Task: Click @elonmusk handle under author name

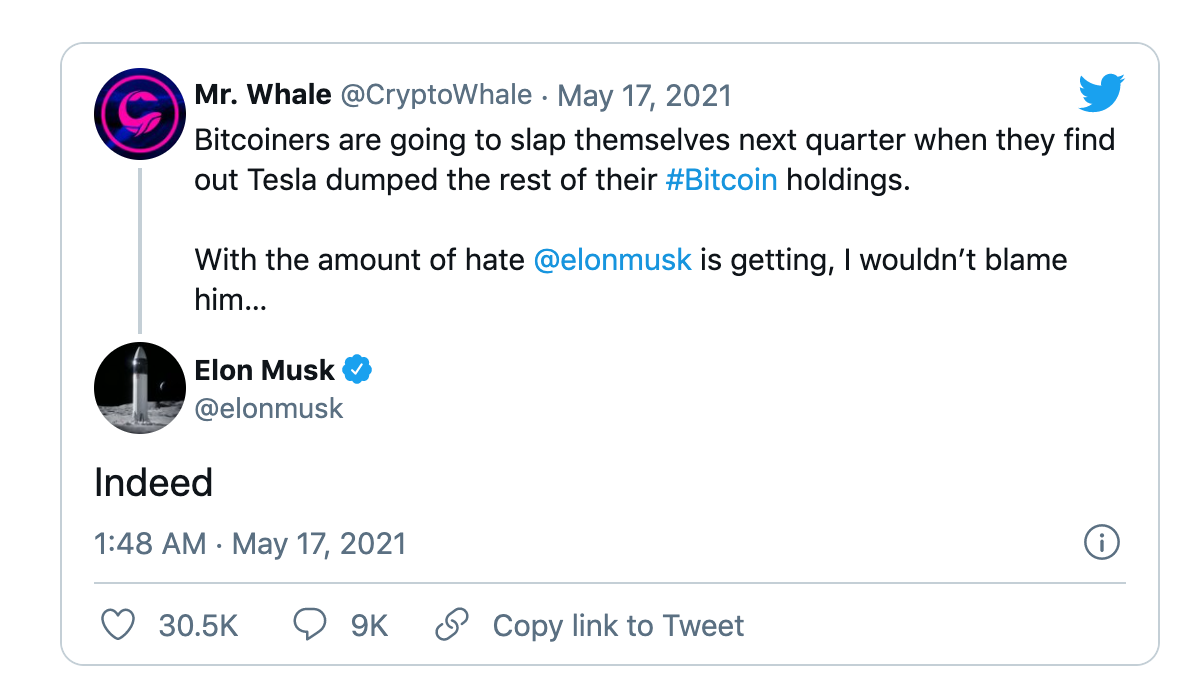Action: (x=269, y=408)
